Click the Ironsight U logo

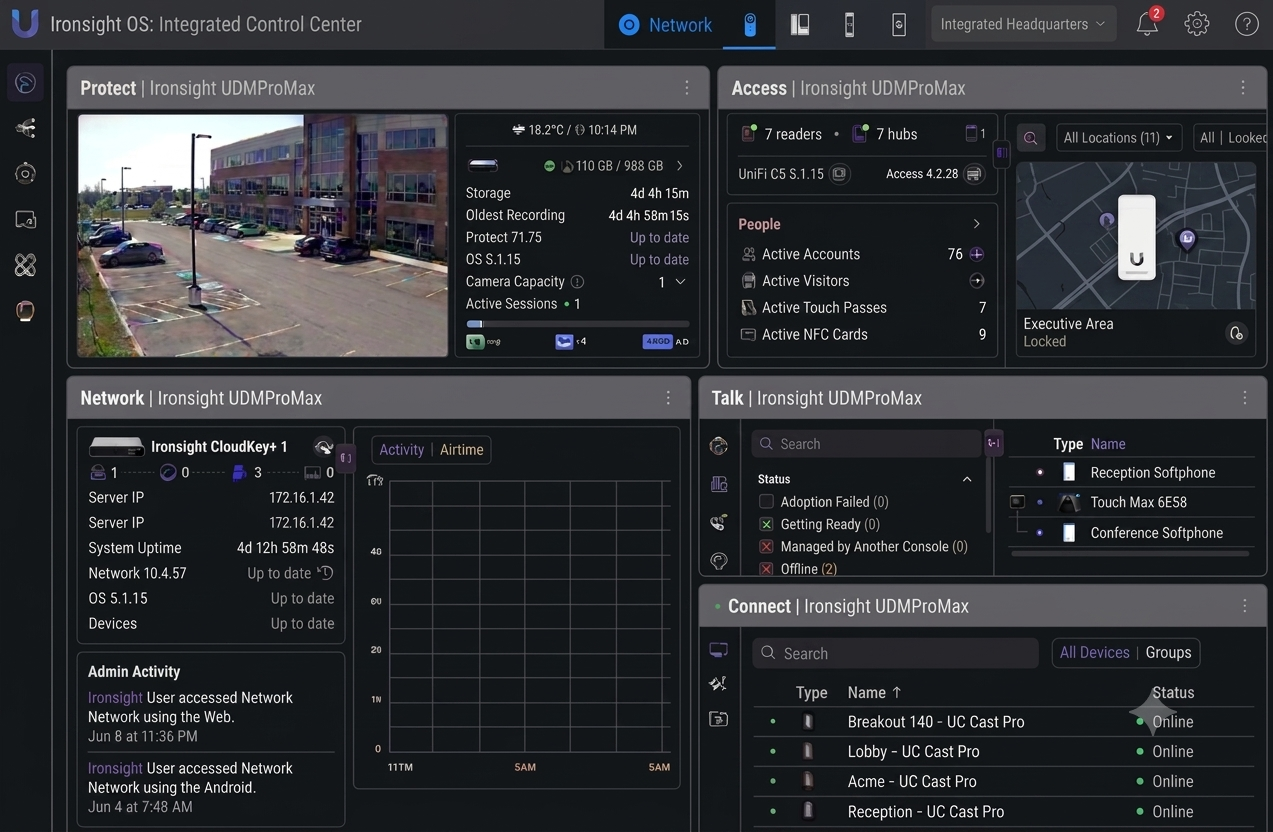(24, 23)
